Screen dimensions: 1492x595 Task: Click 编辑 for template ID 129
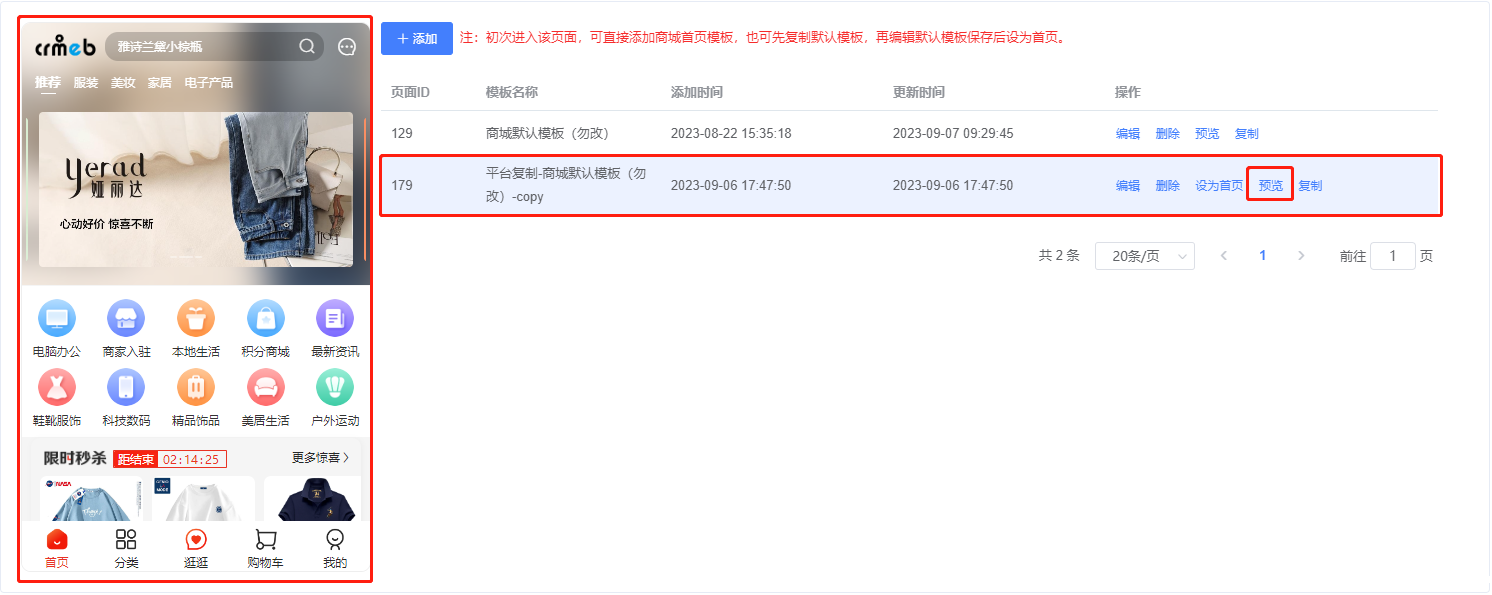click(x=1127, y=134)
